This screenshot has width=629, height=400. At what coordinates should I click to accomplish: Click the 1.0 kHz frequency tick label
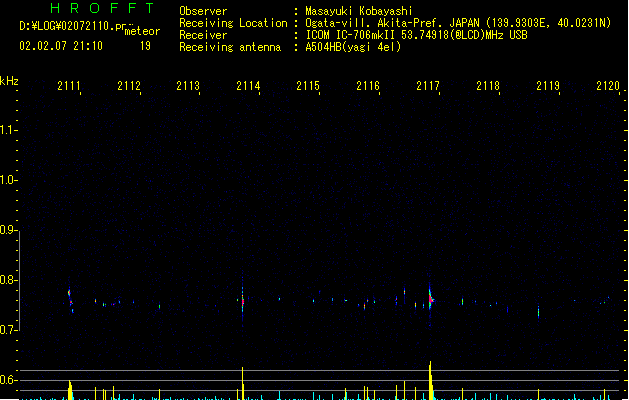[7, 180]
